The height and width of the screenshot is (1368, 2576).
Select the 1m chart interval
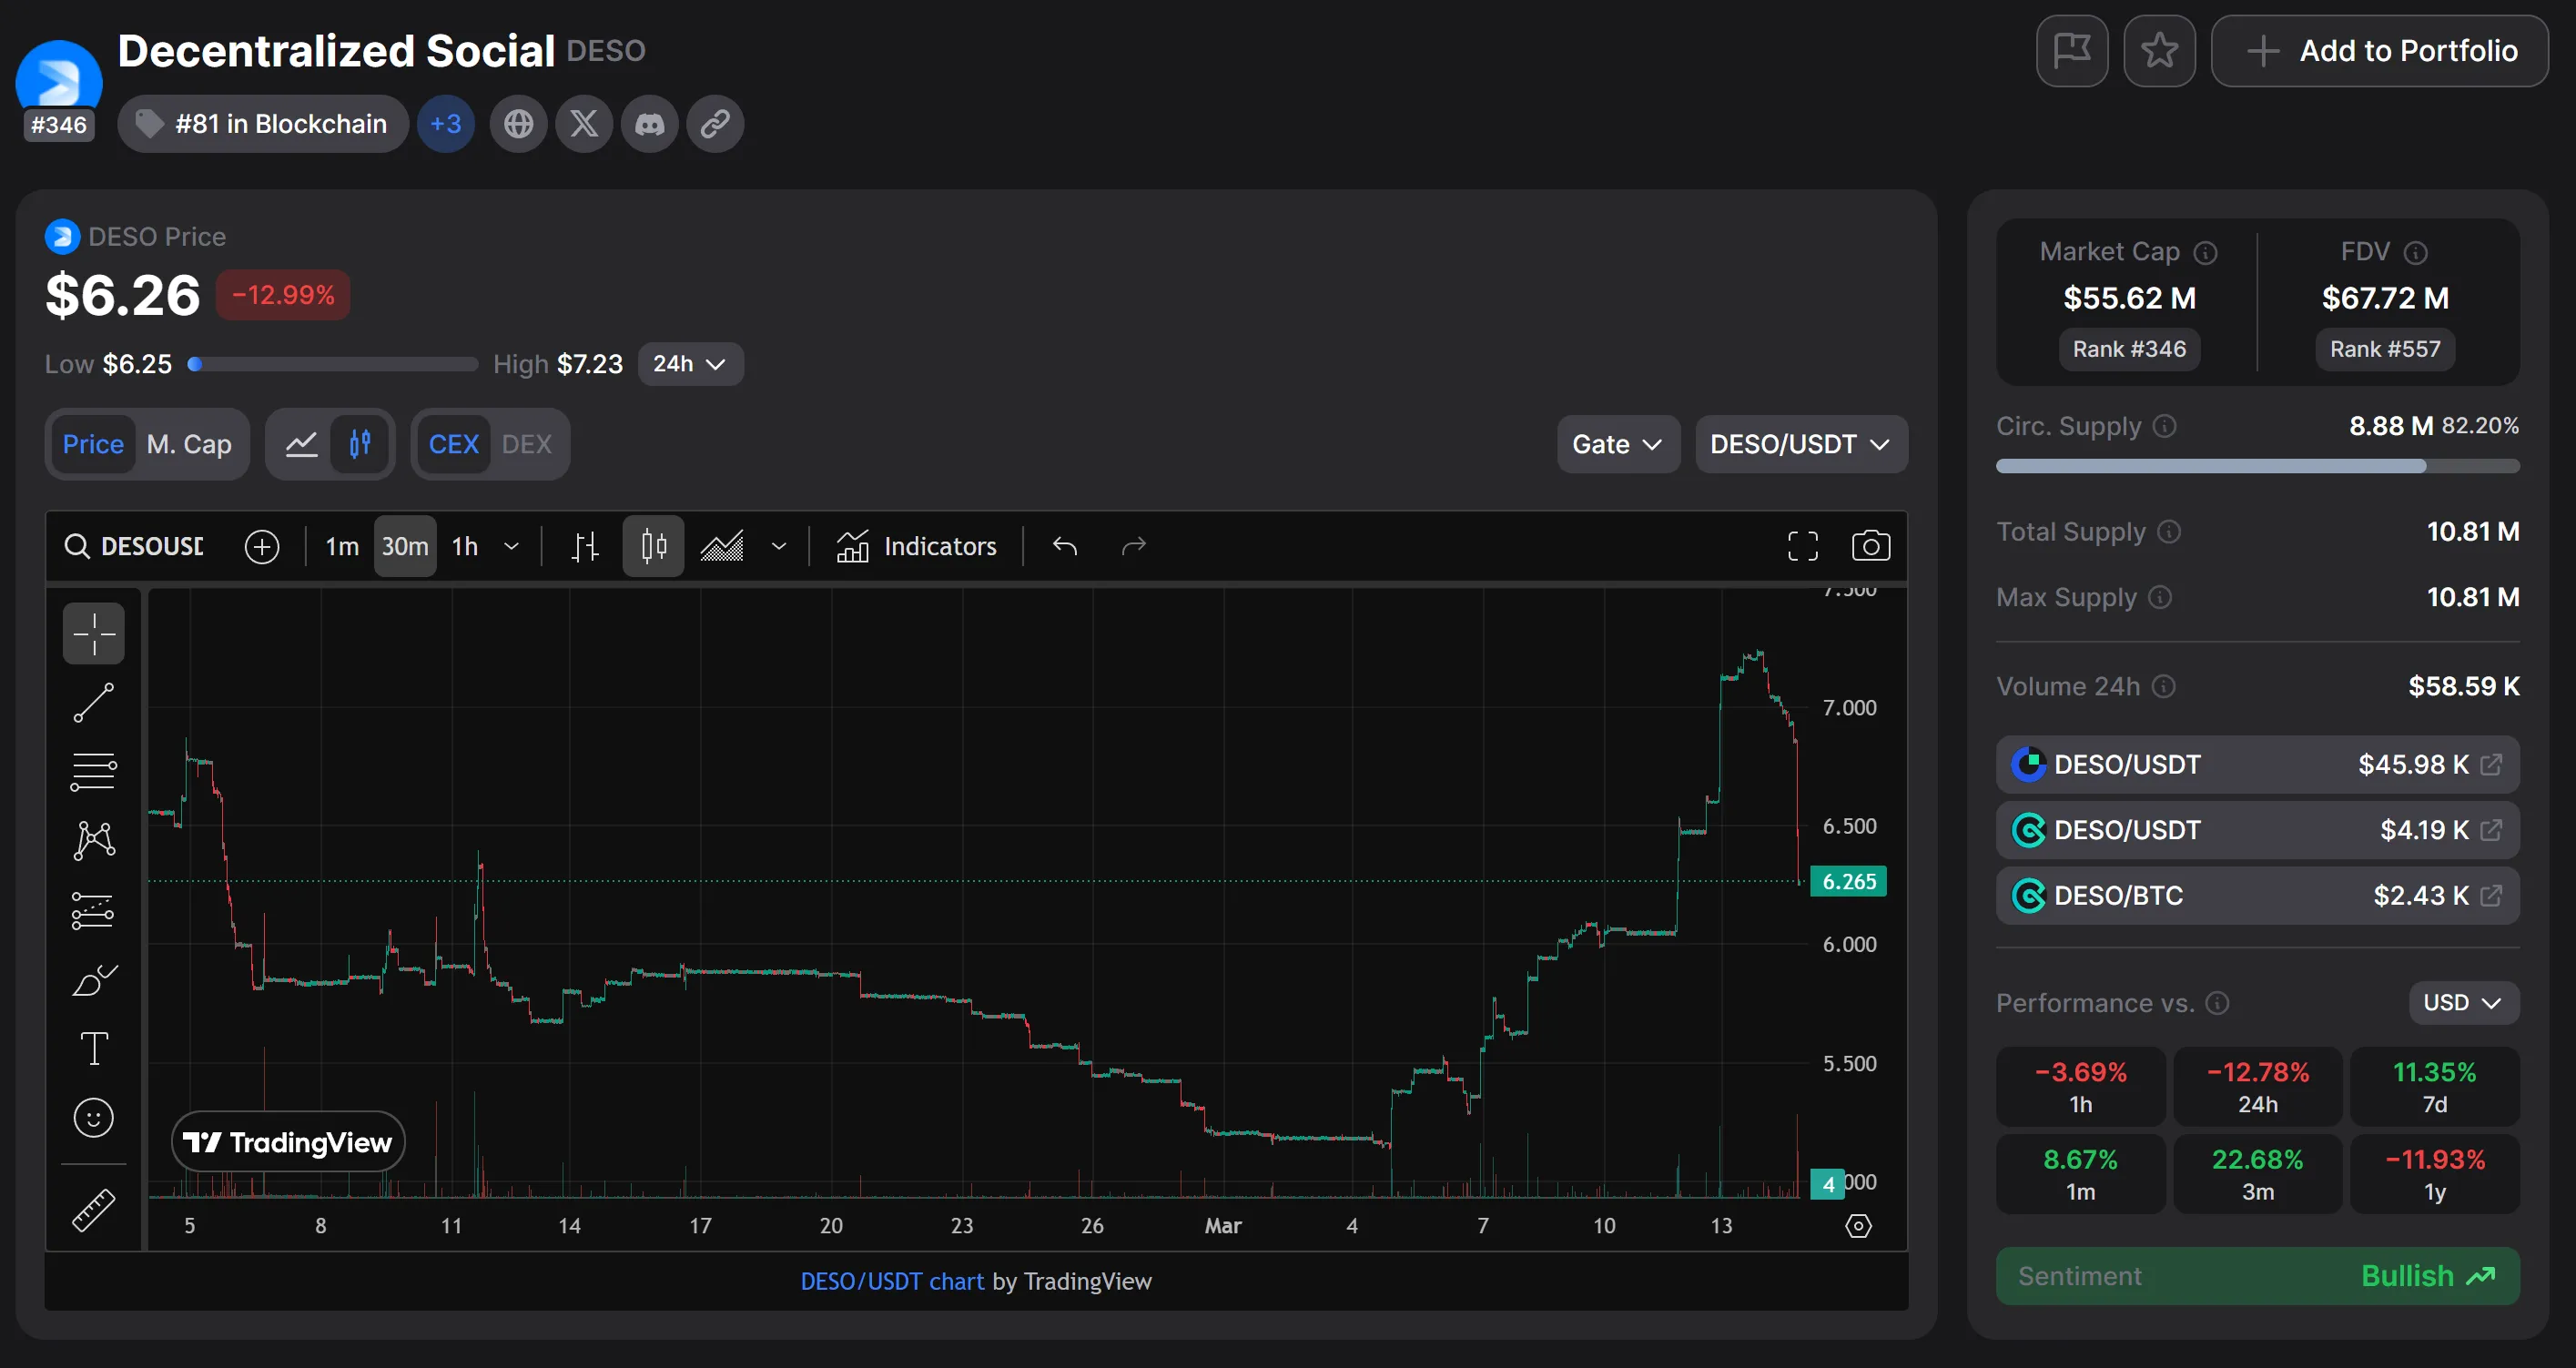pos(342,546)
